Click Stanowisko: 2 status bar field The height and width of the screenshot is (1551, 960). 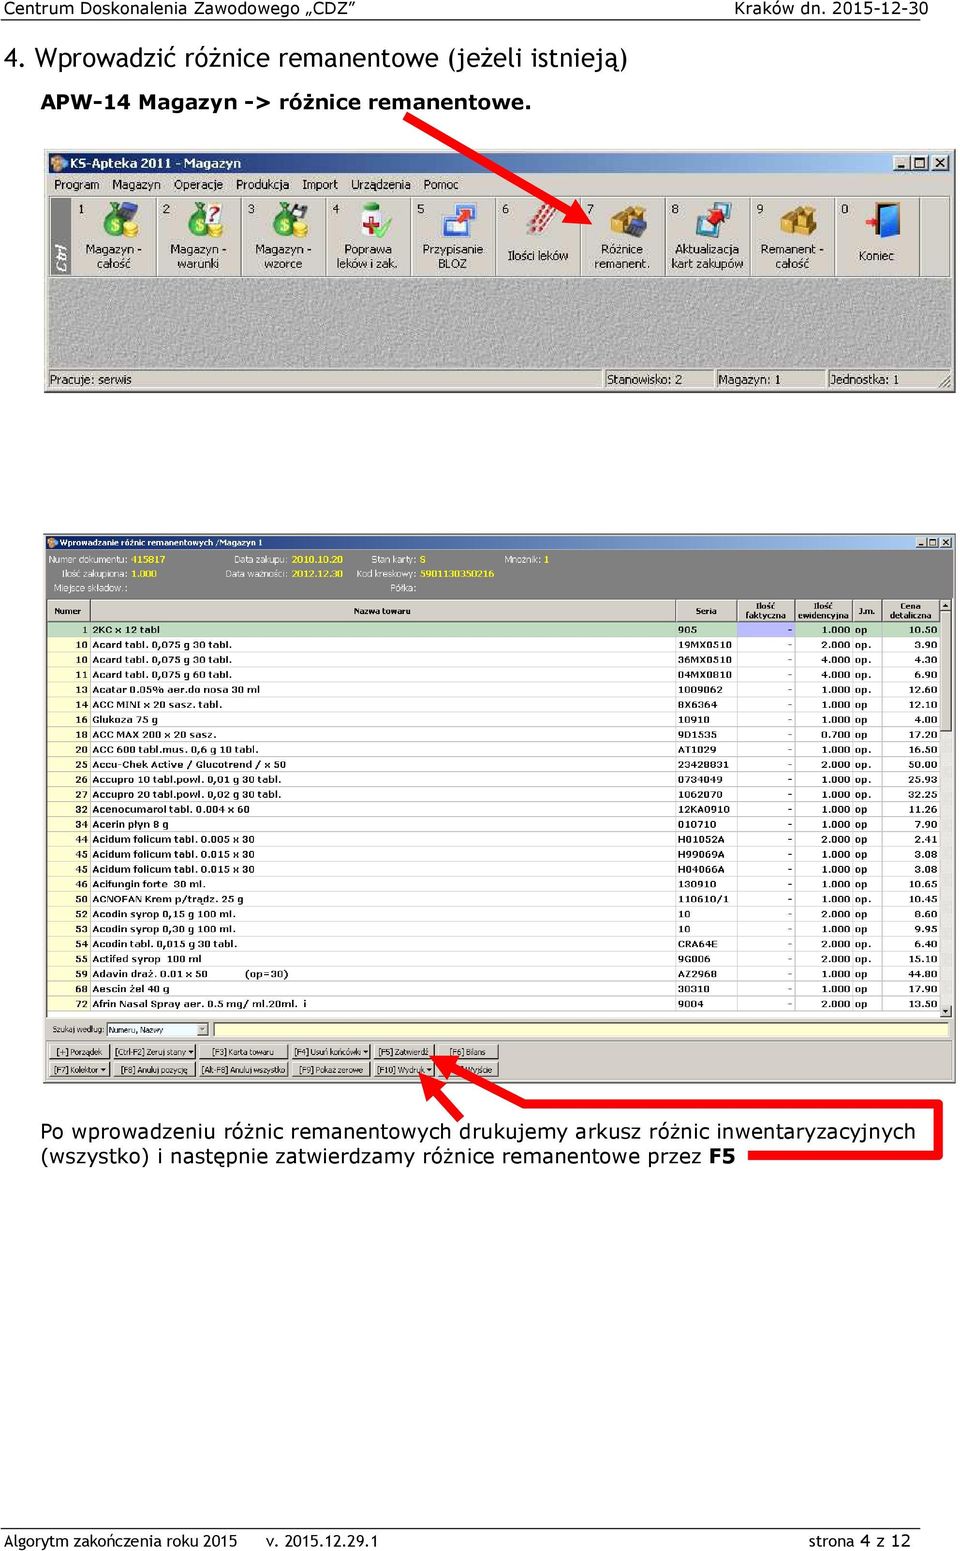pyautogui.click(x=657, y=380)
